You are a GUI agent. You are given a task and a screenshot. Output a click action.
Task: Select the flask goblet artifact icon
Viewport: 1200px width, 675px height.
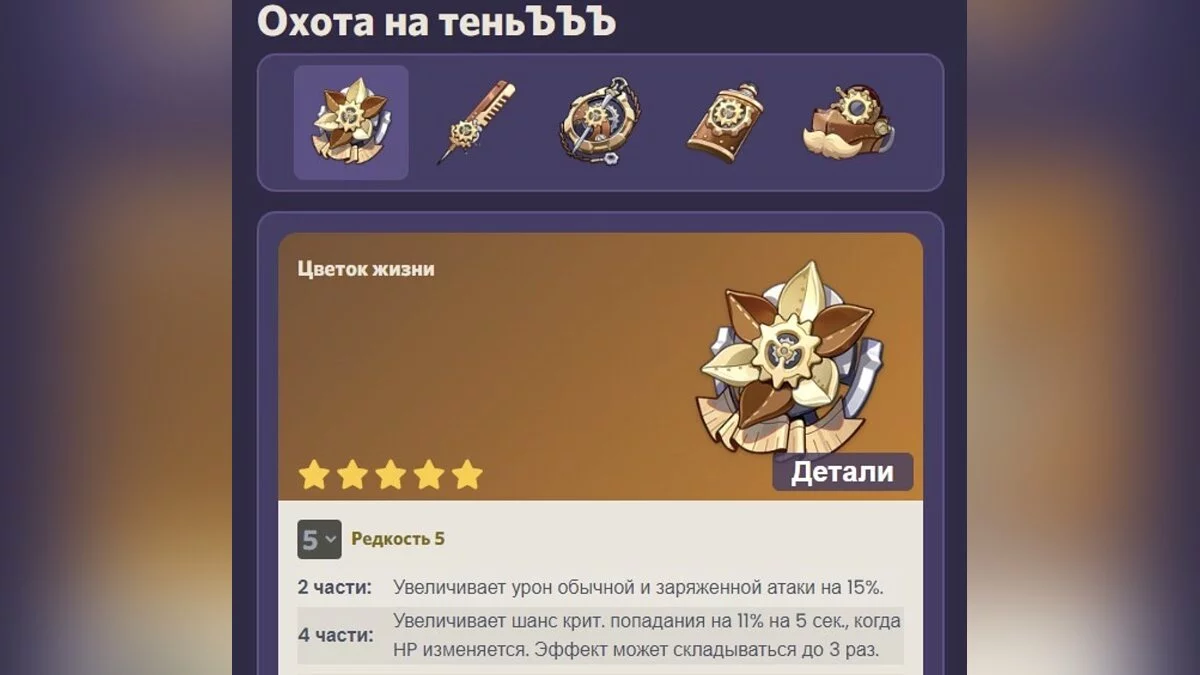click(x=725, y=124)
